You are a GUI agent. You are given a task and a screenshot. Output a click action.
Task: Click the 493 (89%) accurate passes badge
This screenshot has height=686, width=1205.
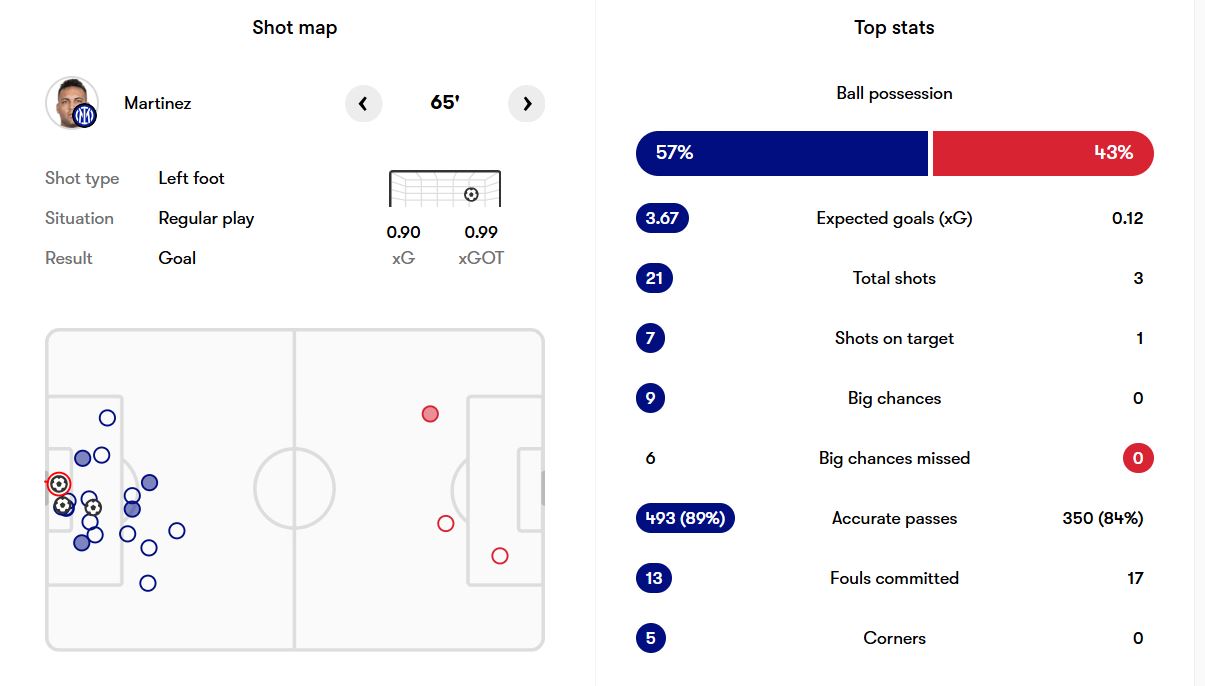point(685,518)
